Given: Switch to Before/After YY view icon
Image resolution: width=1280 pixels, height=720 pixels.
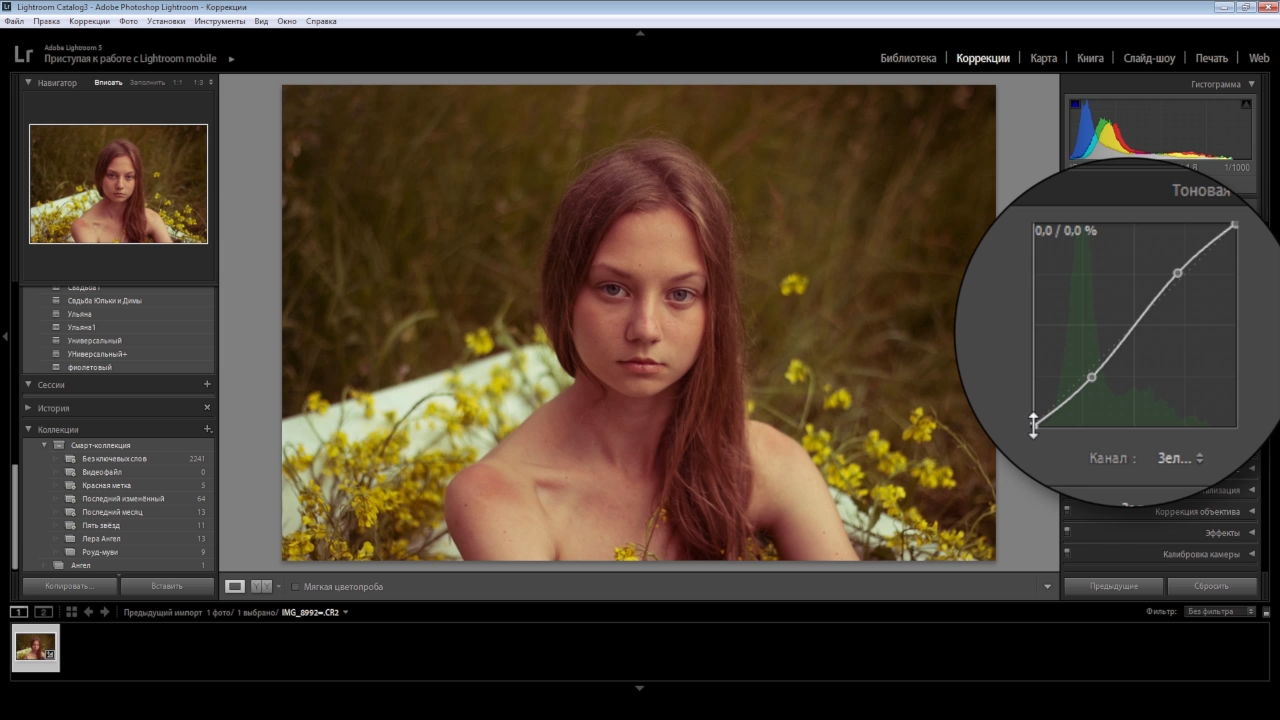Looking at the screenshot, I should coord(261,586).
